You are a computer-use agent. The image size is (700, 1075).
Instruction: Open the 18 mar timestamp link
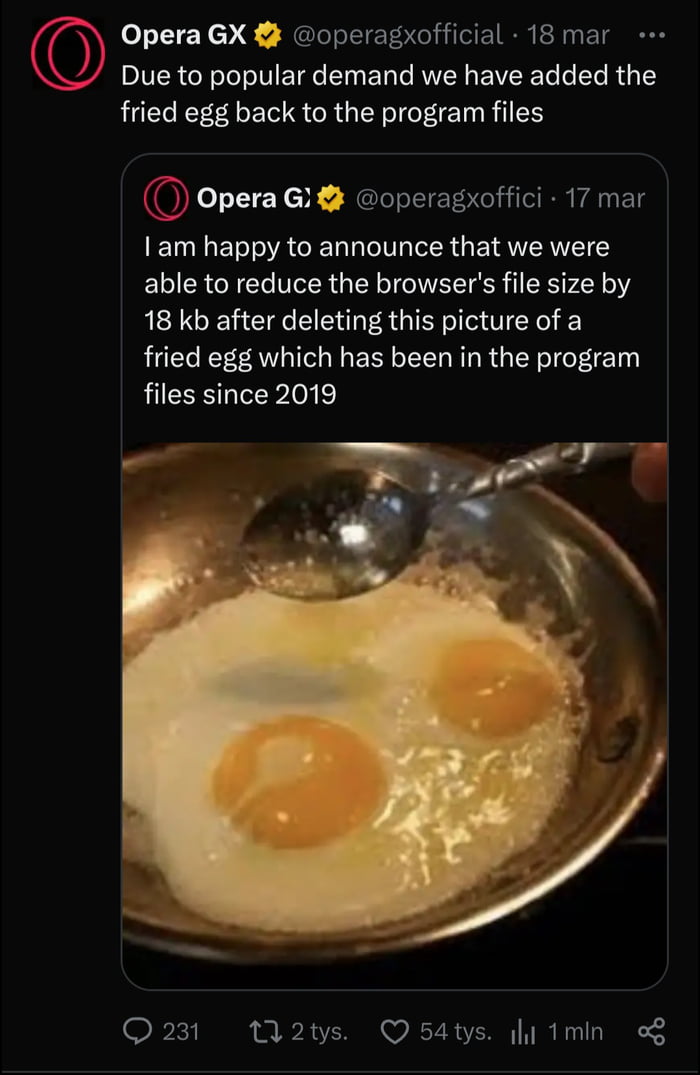[568, 36]
